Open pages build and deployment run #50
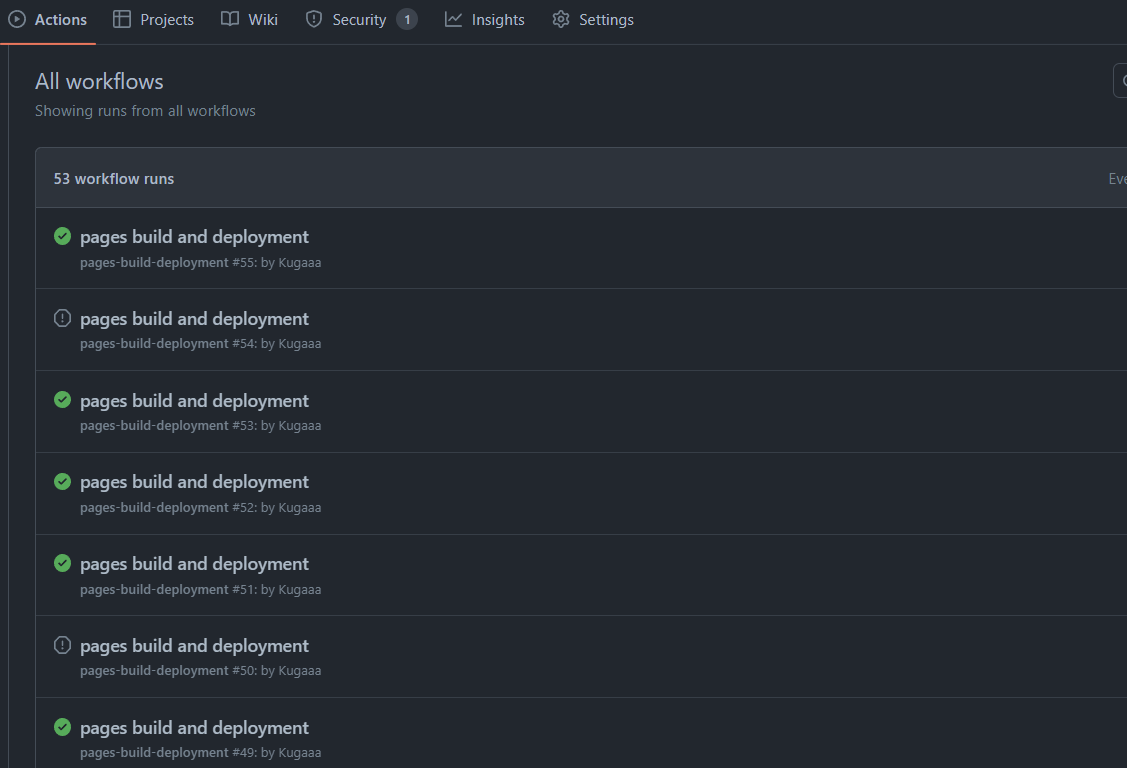 pyautogui.click(x=194, y=645)
